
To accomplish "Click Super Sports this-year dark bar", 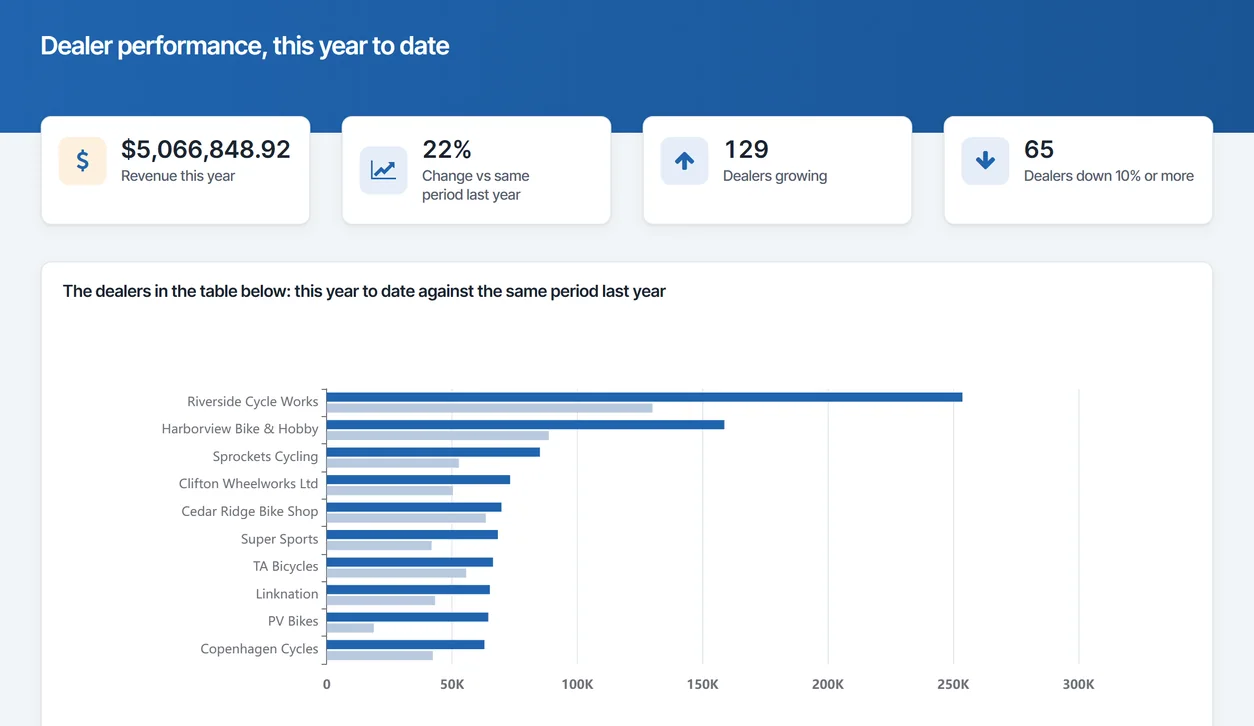I will pyautogui.click(x=412, y=535).
